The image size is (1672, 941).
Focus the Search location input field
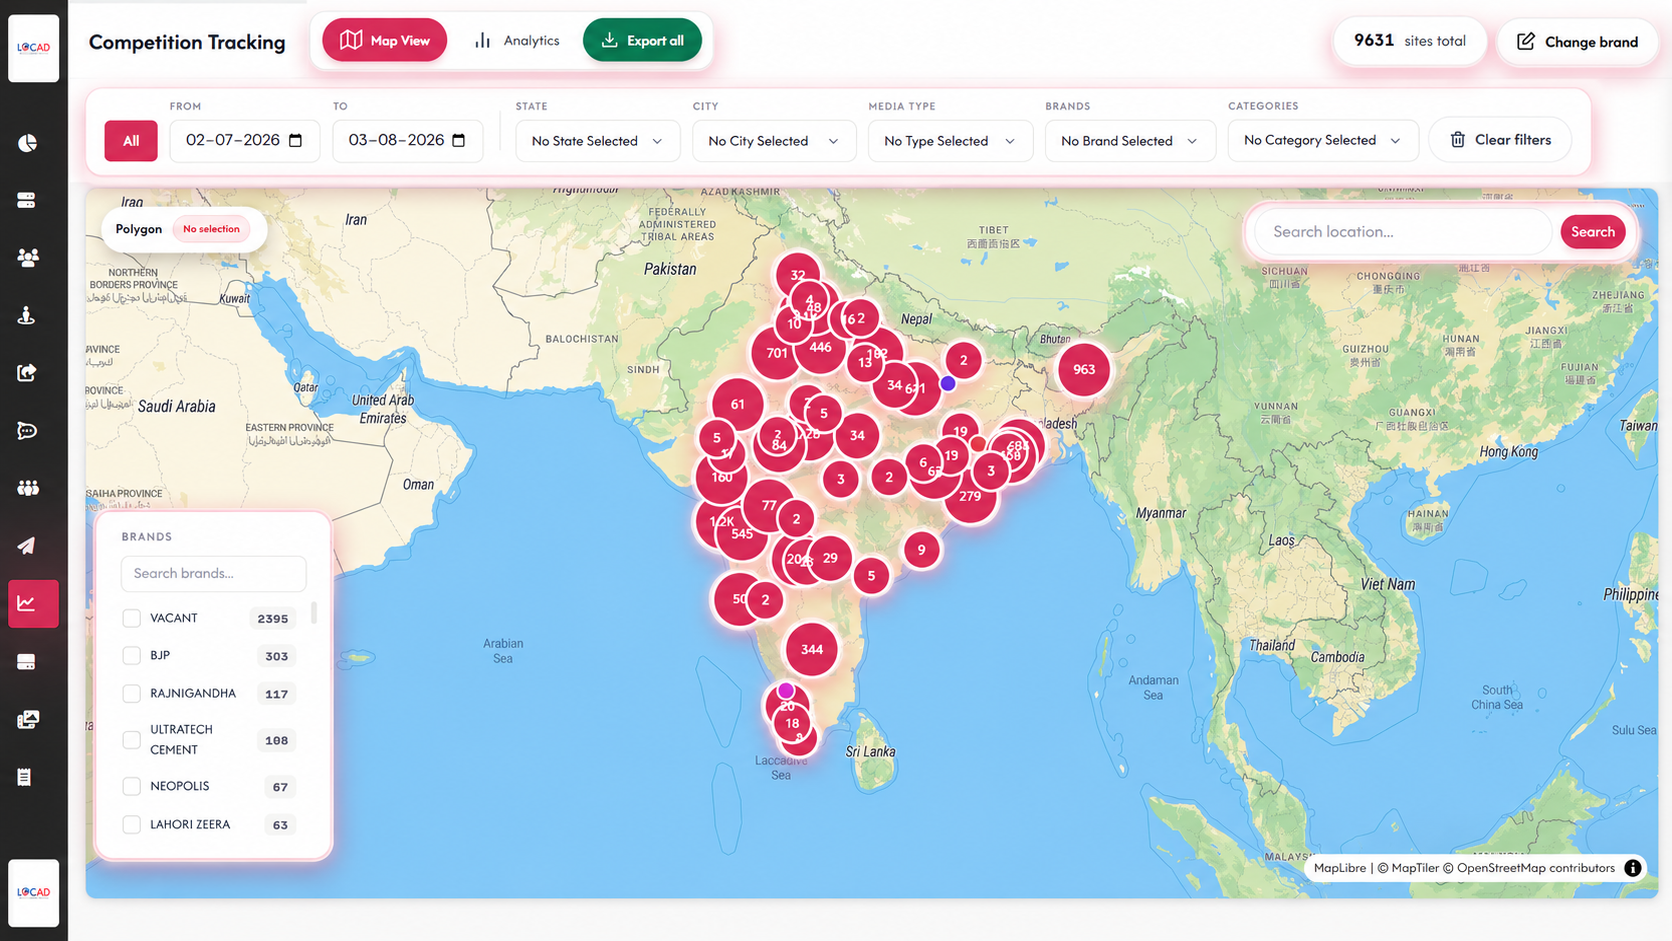coord(1403,231)
